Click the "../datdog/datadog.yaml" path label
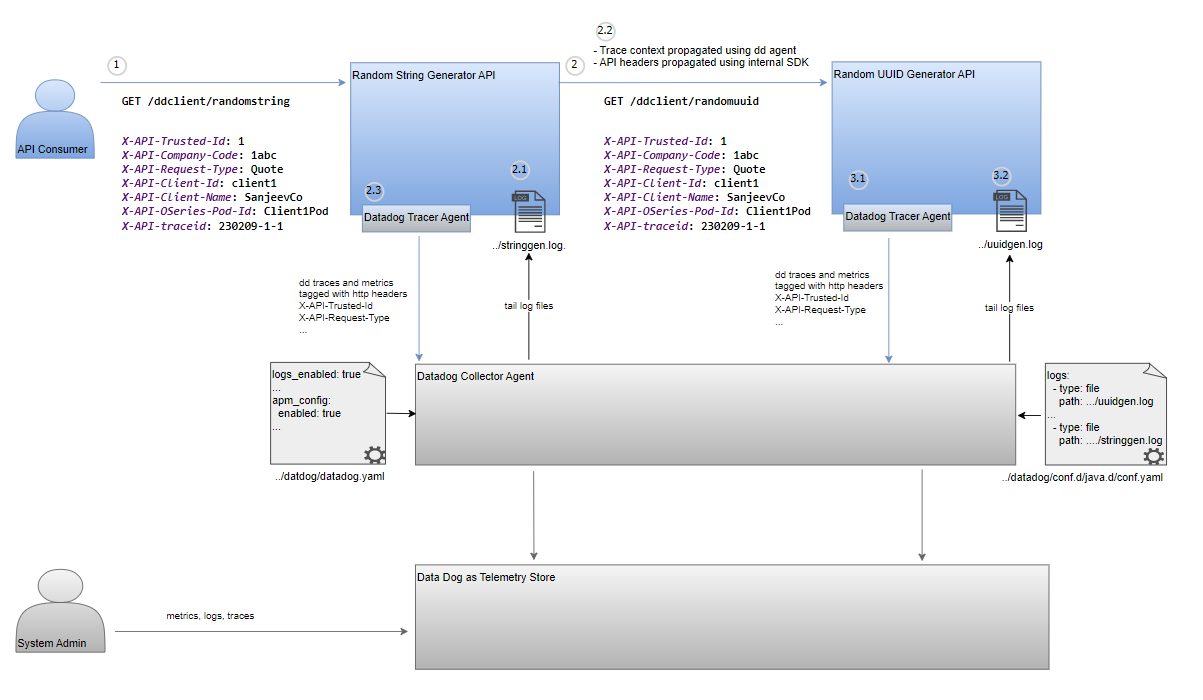Viewport: 1203px width, 700px height. pos(329,476)
